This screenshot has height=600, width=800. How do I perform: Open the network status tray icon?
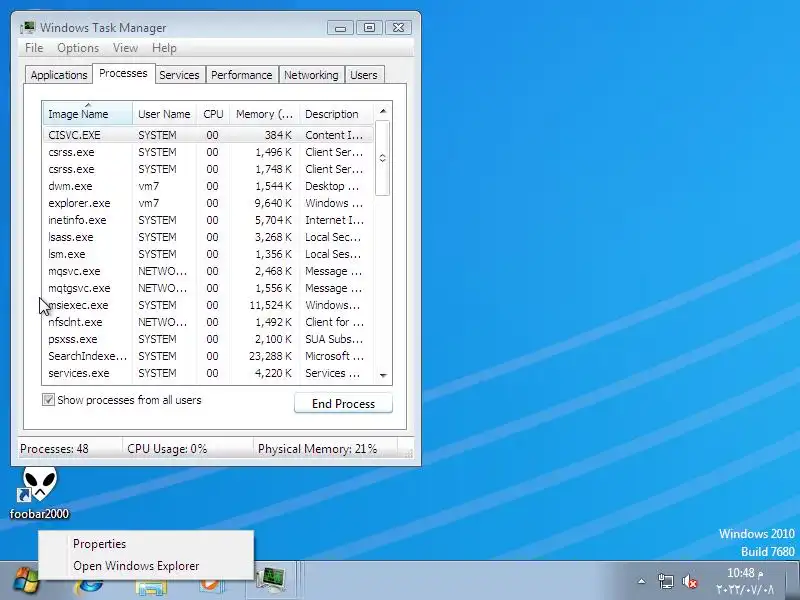(x=665, y=581)
